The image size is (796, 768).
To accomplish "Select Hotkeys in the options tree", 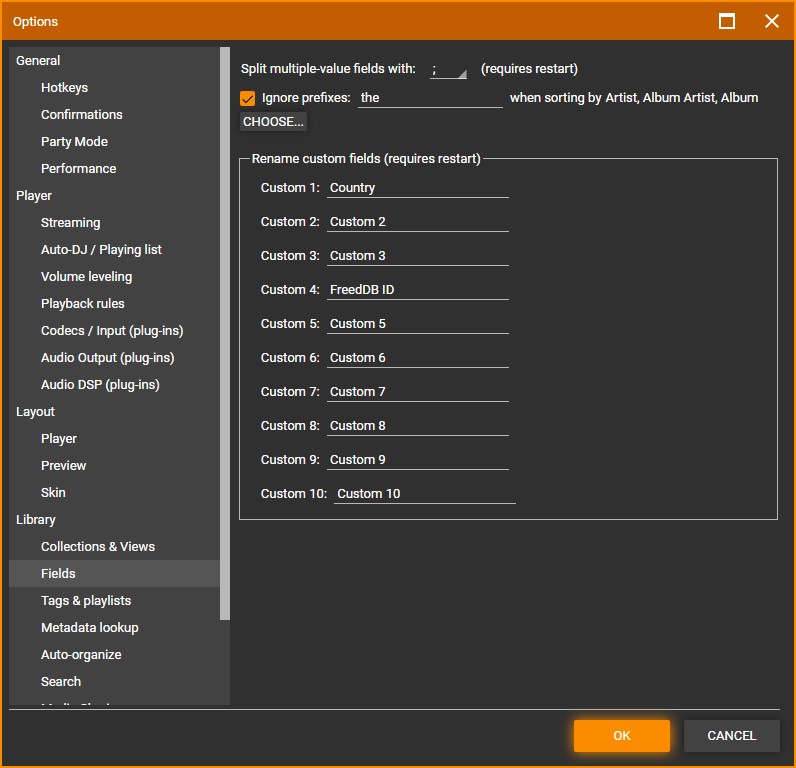I will click(x=64, y=88).
